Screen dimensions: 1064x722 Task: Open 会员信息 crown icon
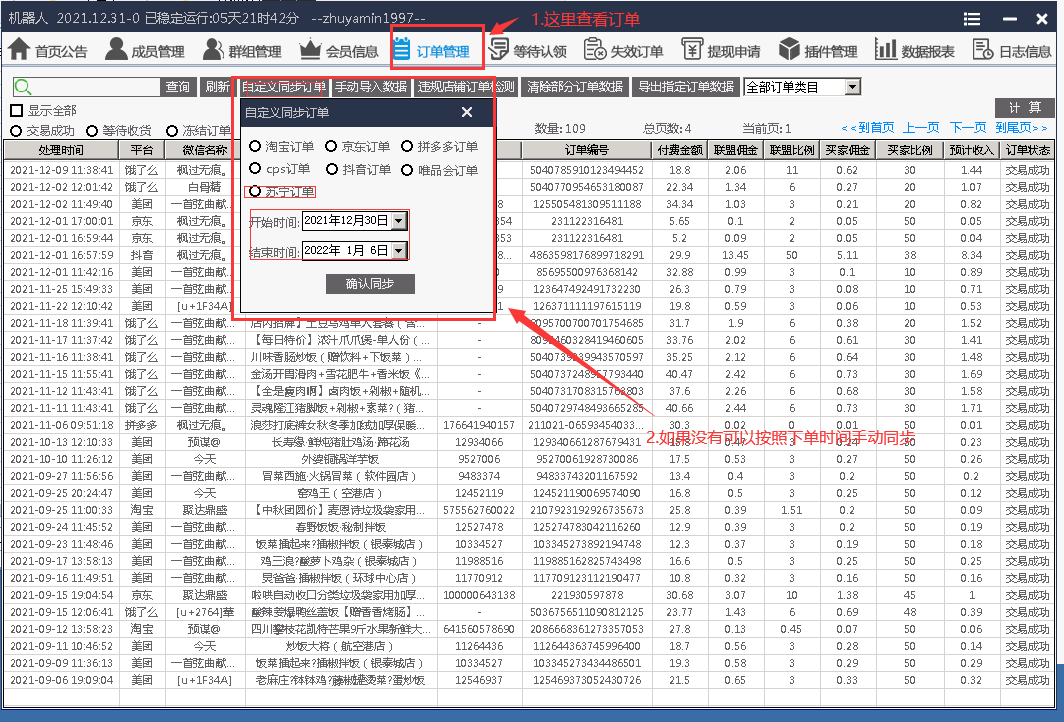coord(310,49)
